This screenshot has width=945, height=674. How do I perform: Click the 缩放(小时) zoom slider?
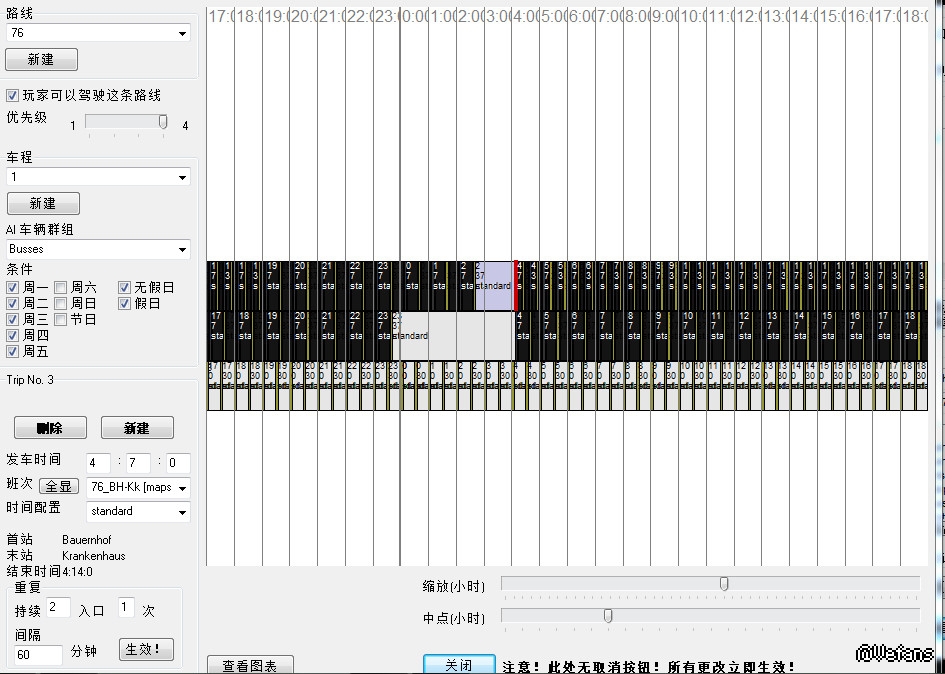[711, 584]
